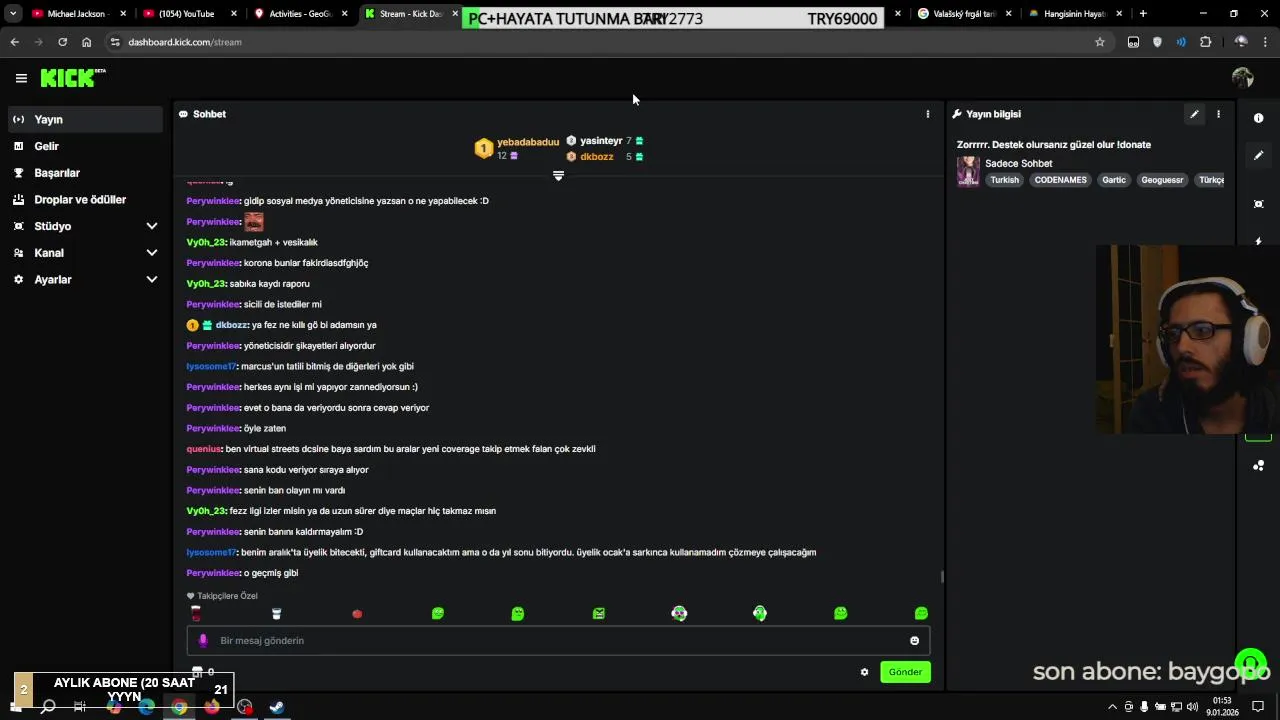Click the share nodes icon in right rail
1280x720 pixels.
click(x=1258, y=466)
